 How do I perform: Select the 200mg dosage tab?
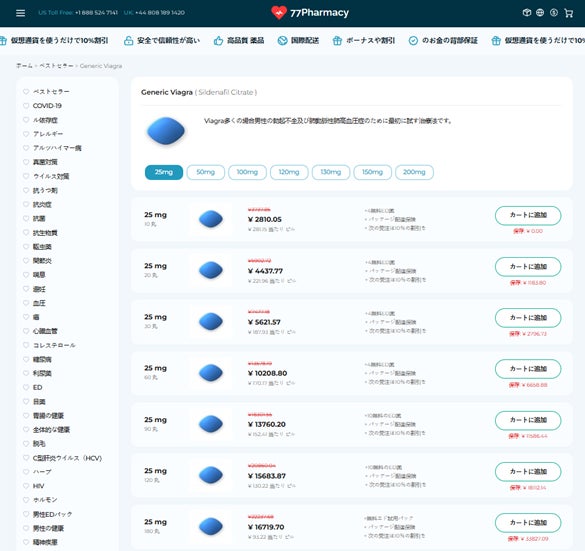tap(414, 172)
